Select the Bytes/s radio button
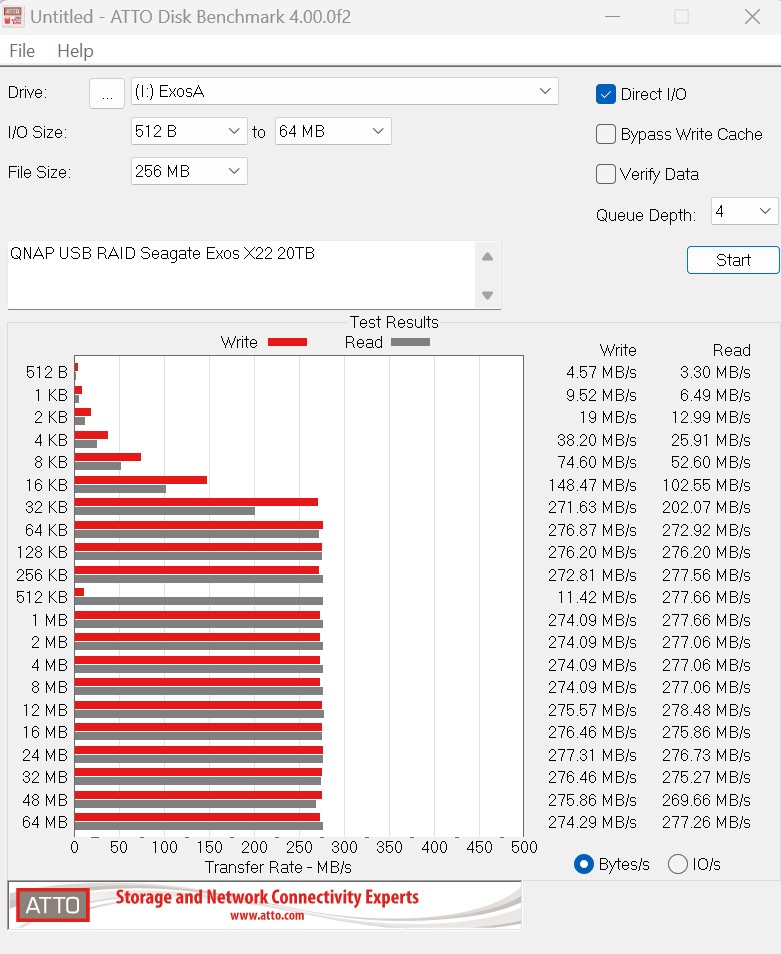The width and height of the screenshot is (781, 954). click(584, 864)
